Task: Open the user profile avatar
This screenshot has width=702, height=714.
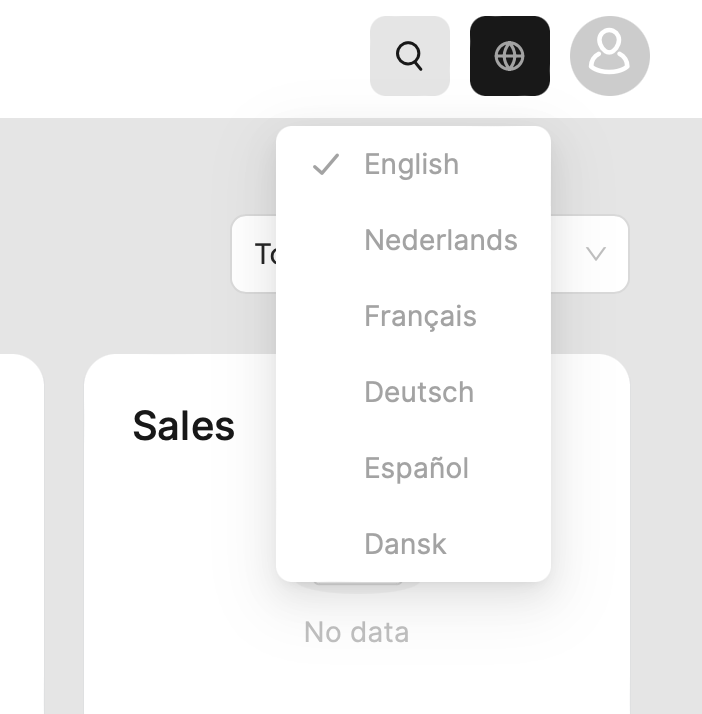Action: (609, 56)
